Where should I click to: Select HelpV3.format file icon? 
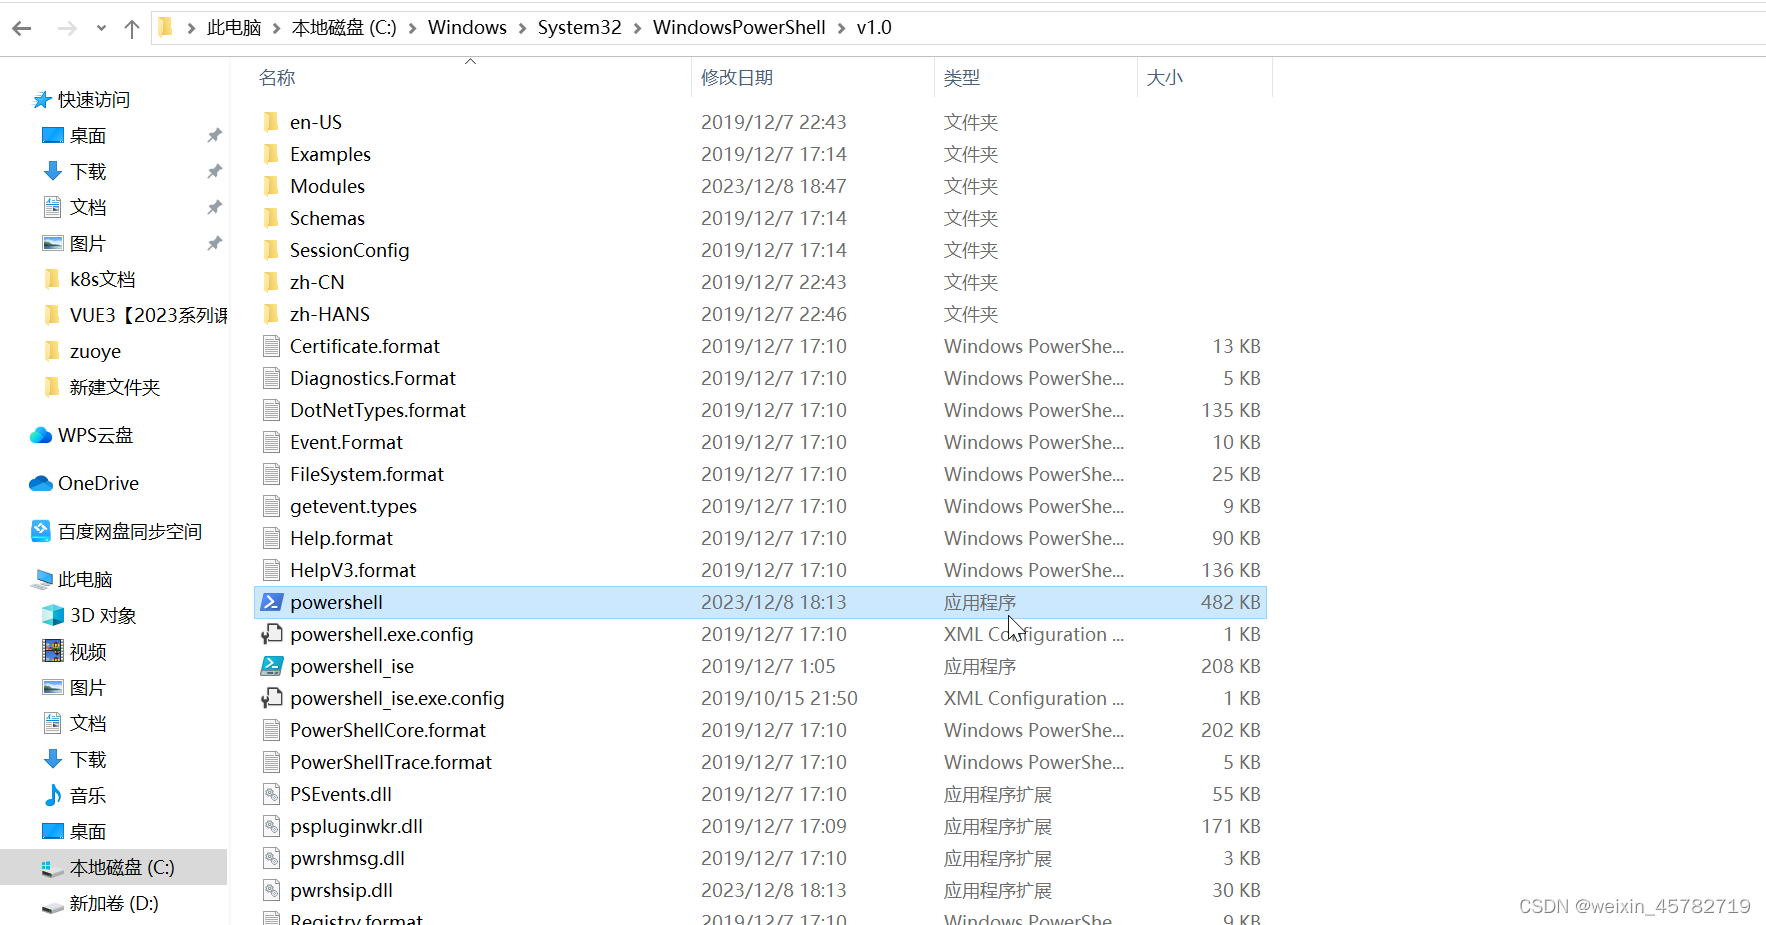coord(271,570)
